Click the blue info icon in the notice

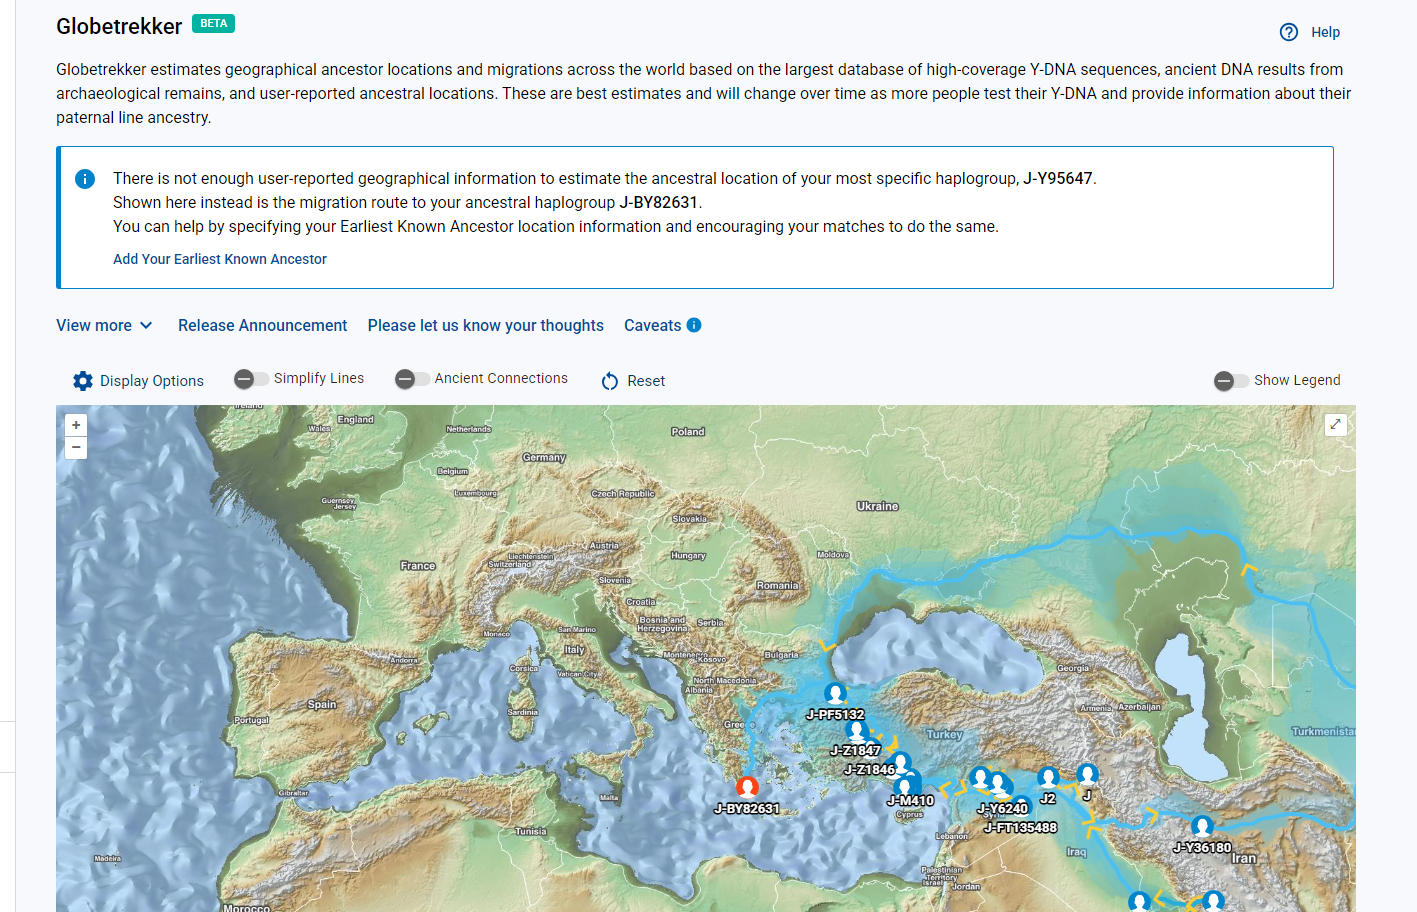coord(85,179)
